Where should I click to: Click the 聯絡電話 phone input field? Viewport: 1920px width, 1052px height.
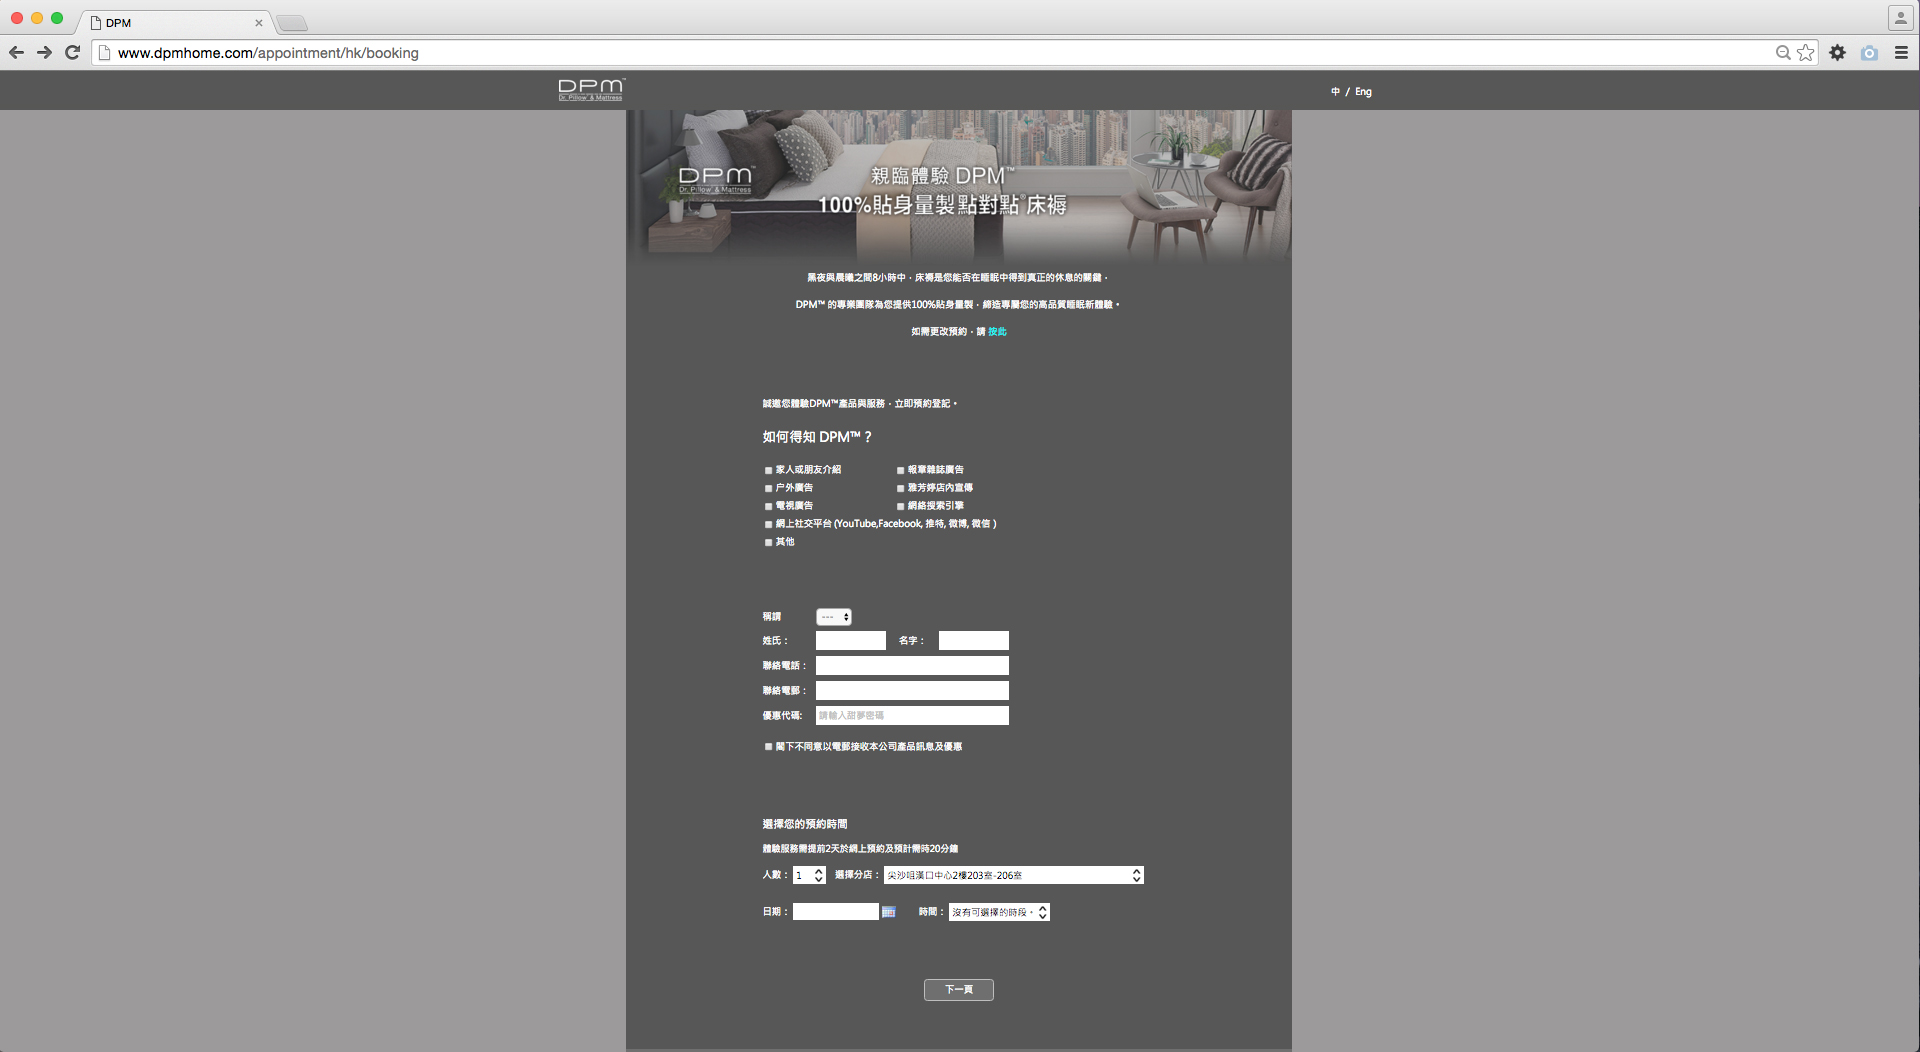tap(911, 666)
